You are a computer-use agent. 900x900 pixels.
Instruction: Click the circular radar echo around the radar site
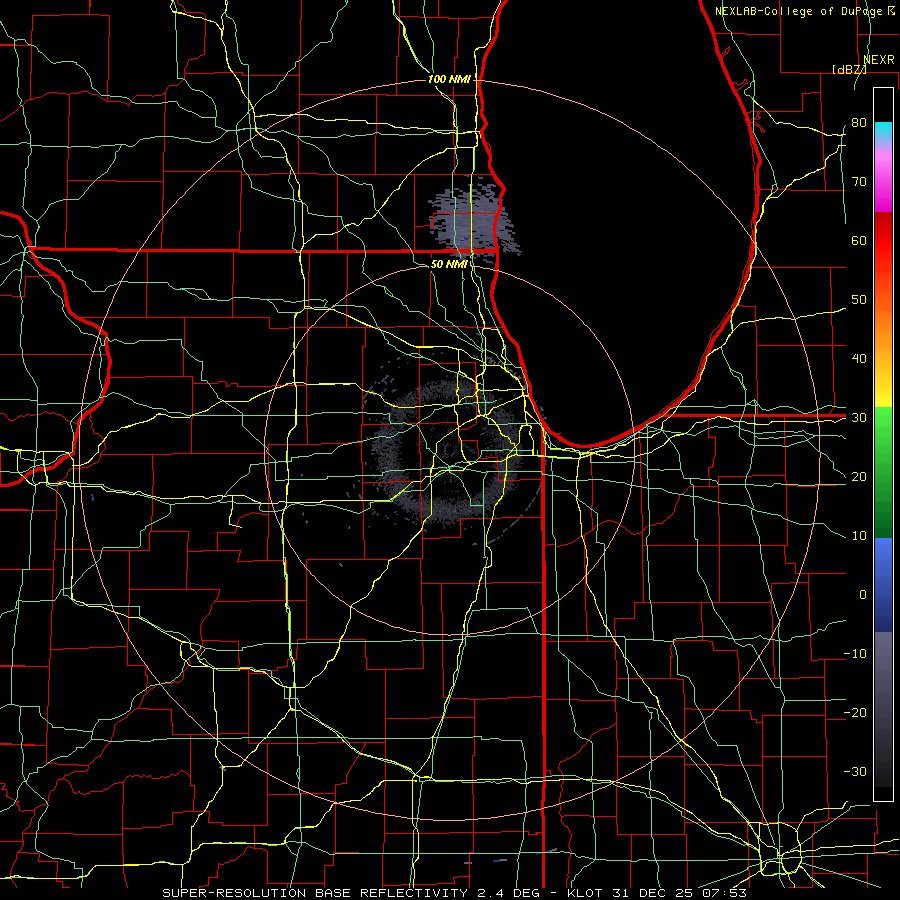449,451
